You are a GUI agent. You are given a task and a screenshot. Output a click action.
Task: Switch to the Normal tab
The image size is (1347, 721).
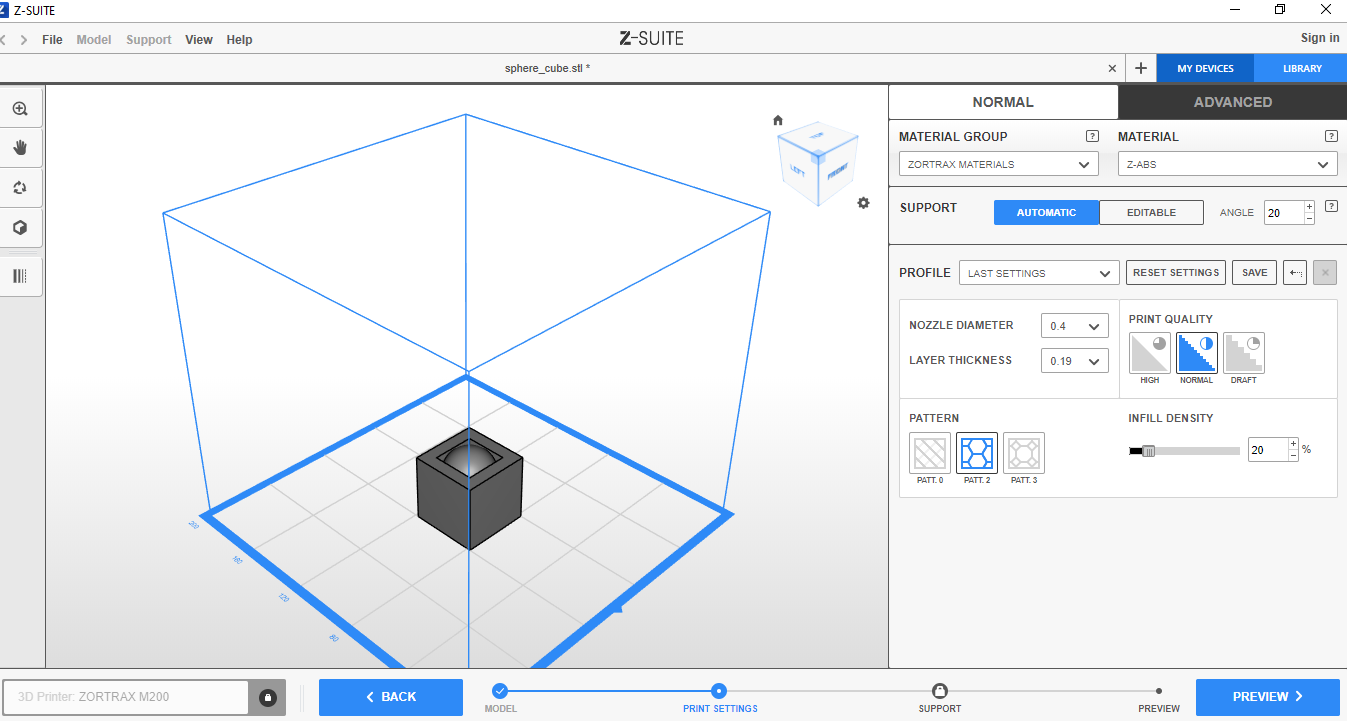(x=1003, y=102)
